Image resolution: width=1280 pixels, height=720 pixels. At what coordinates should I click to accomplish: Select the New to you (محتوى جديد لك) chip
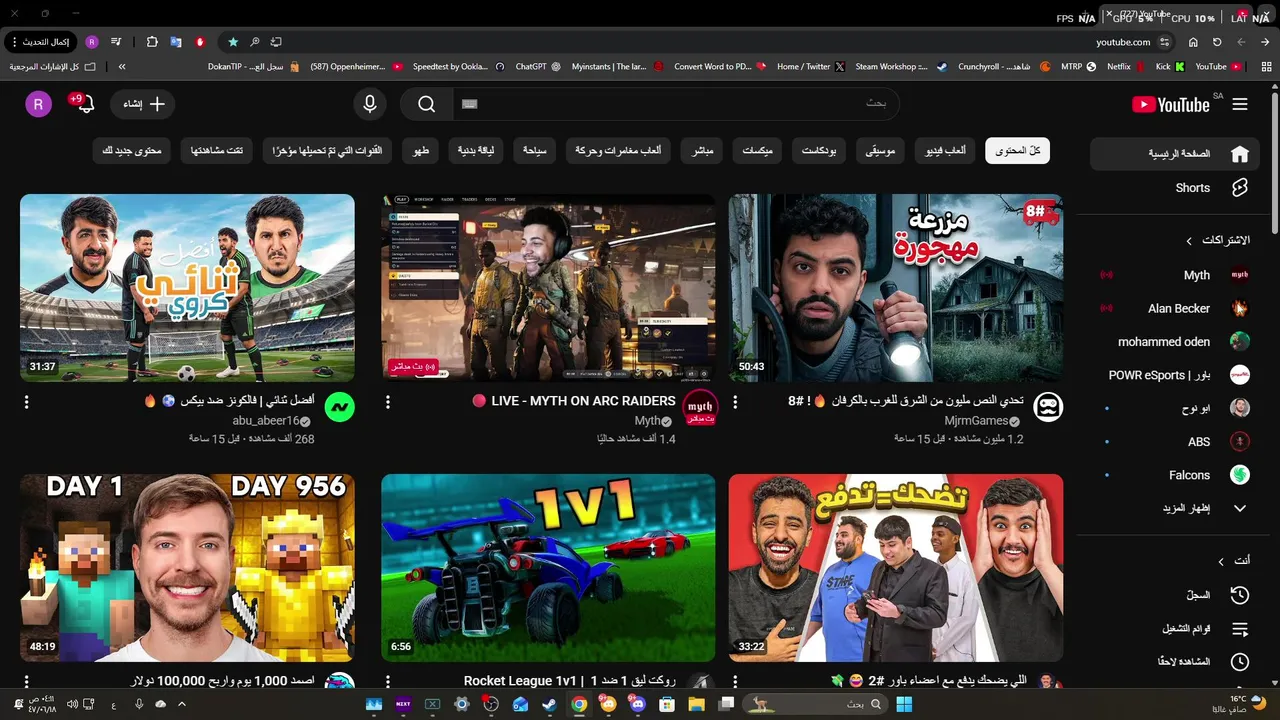click(132, 151)
